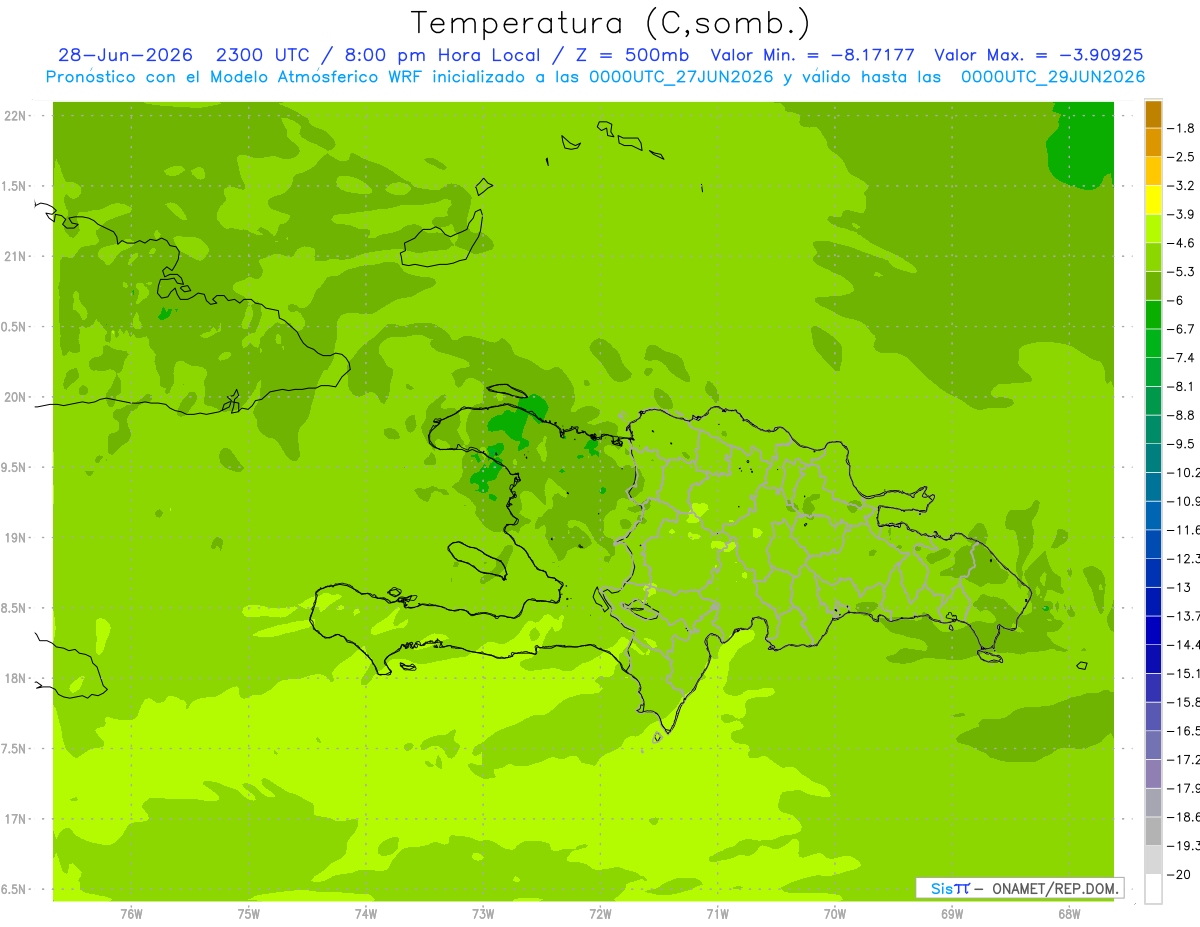1200x927 pixels.
Task: Click the '19N' latitude label
Action: pyautogui.click(x=15, y=538)
